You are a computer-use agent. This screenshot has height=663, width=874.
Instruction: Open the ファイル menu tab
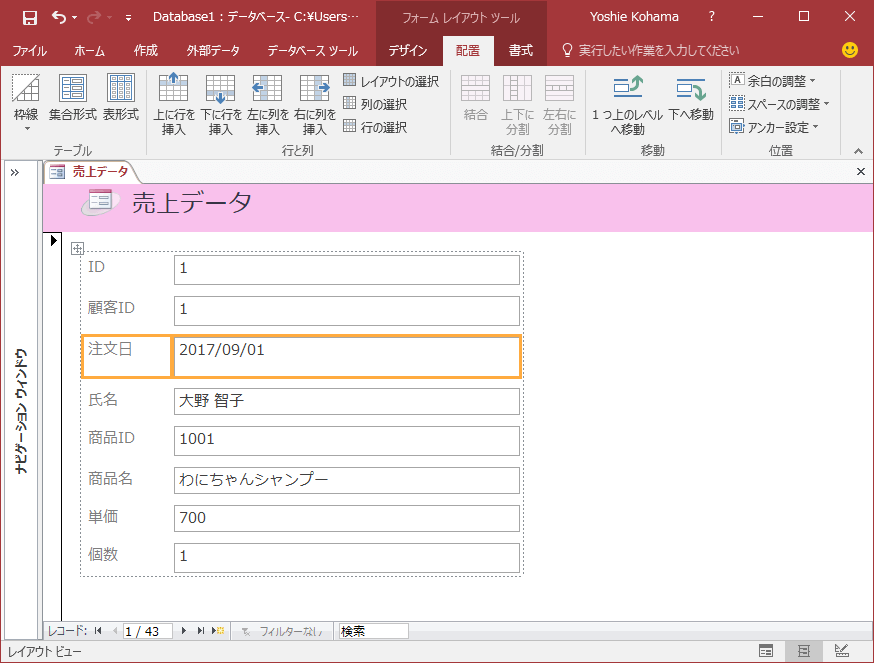pyautogui.click(x=30, y=51)
